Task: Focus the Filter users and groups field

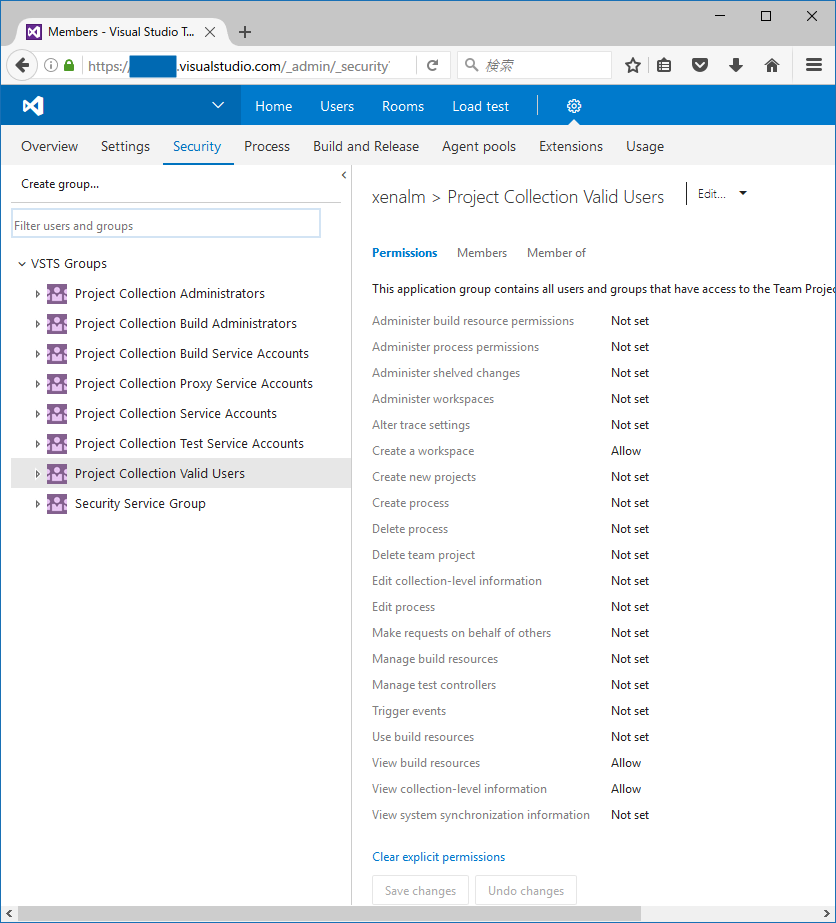Action: pyautogui.click(x=166, y=223)
